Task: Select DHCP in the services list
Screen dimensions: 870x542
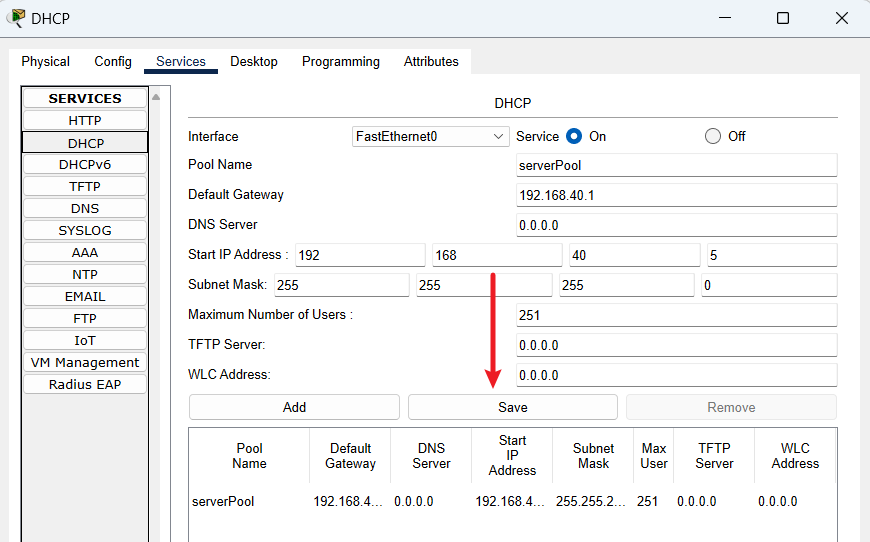Action: pos(85,143)
